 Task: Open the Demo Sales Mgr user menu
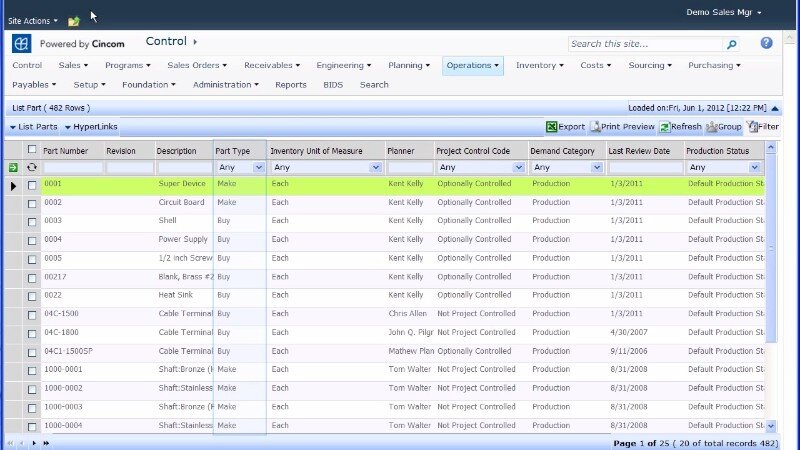tap(724, 12)
